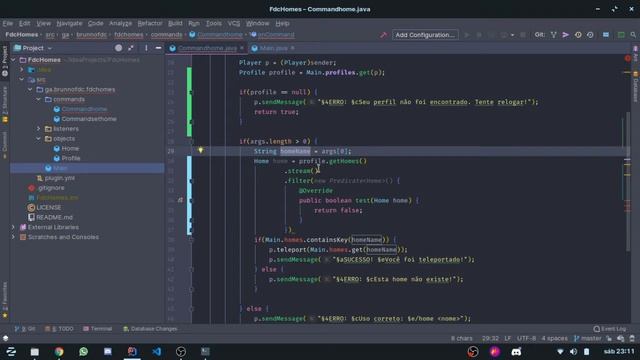
Task: Open Commandsethome class in tree
Action: (x=89, y=119)
